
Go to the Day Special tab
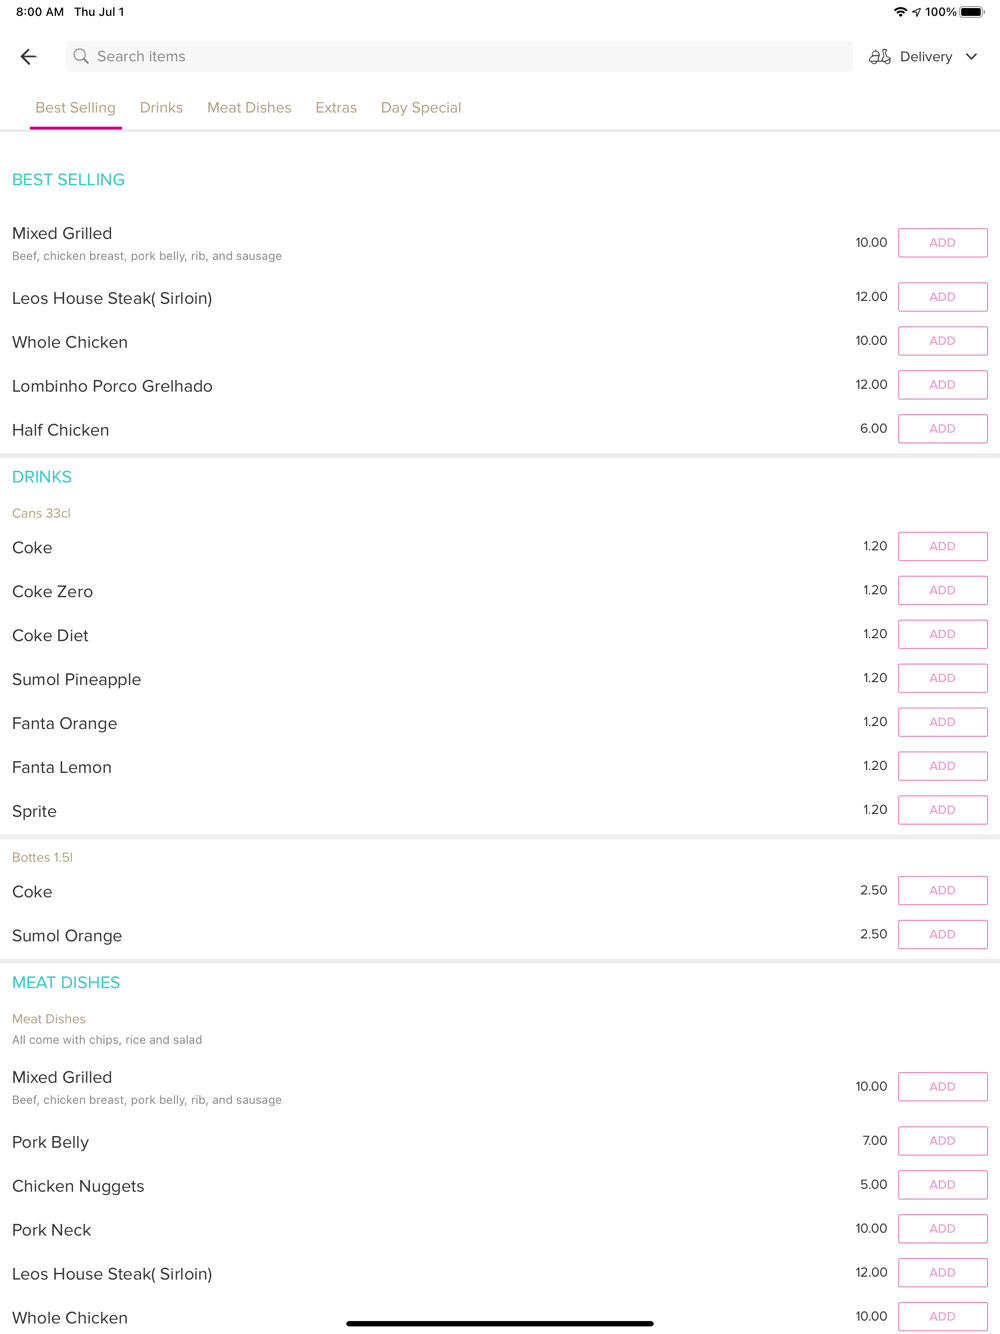(421, 108)
